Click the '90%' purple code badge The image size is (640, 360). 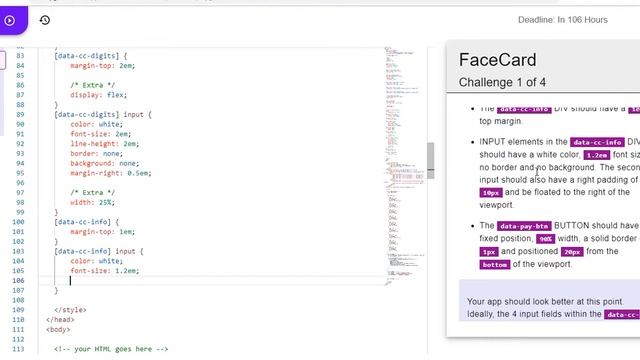point(545,239)
